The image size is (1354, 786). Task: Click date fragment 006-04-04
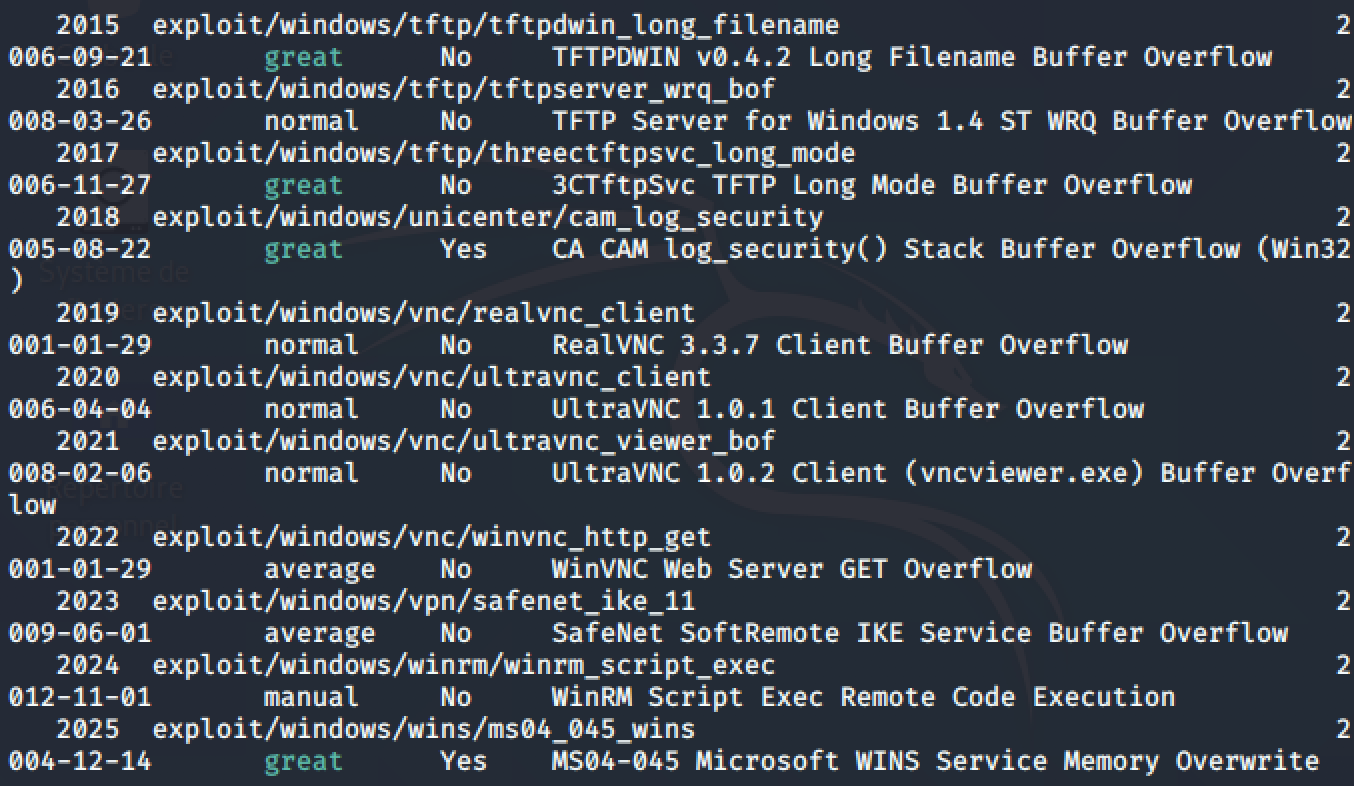click(x=80, y=409)
